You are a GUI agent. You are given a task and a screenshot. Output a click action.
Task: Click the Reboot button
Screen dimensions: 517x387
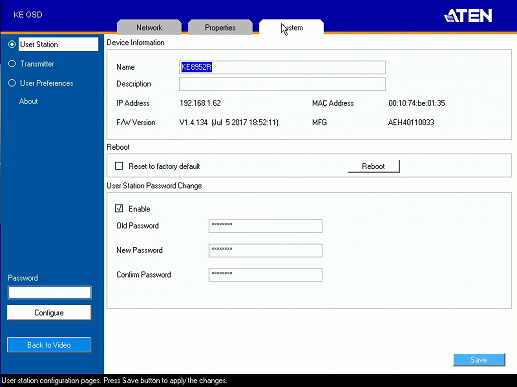[373, 166]
